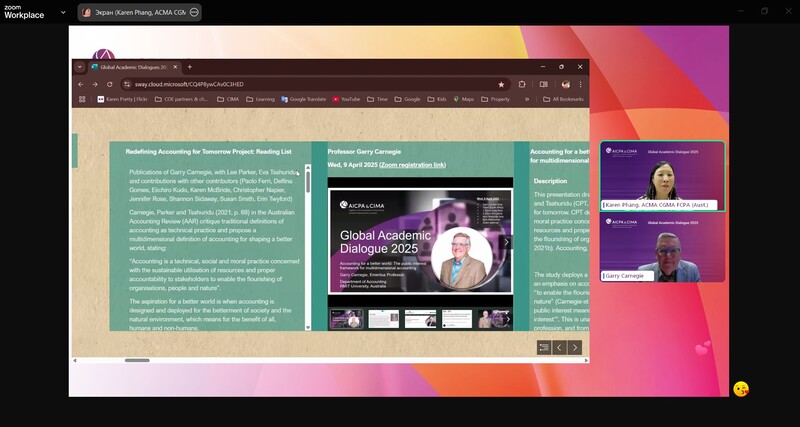
Task: Show more bookmarks with the overflow chevron
Action: pos(527,99)
